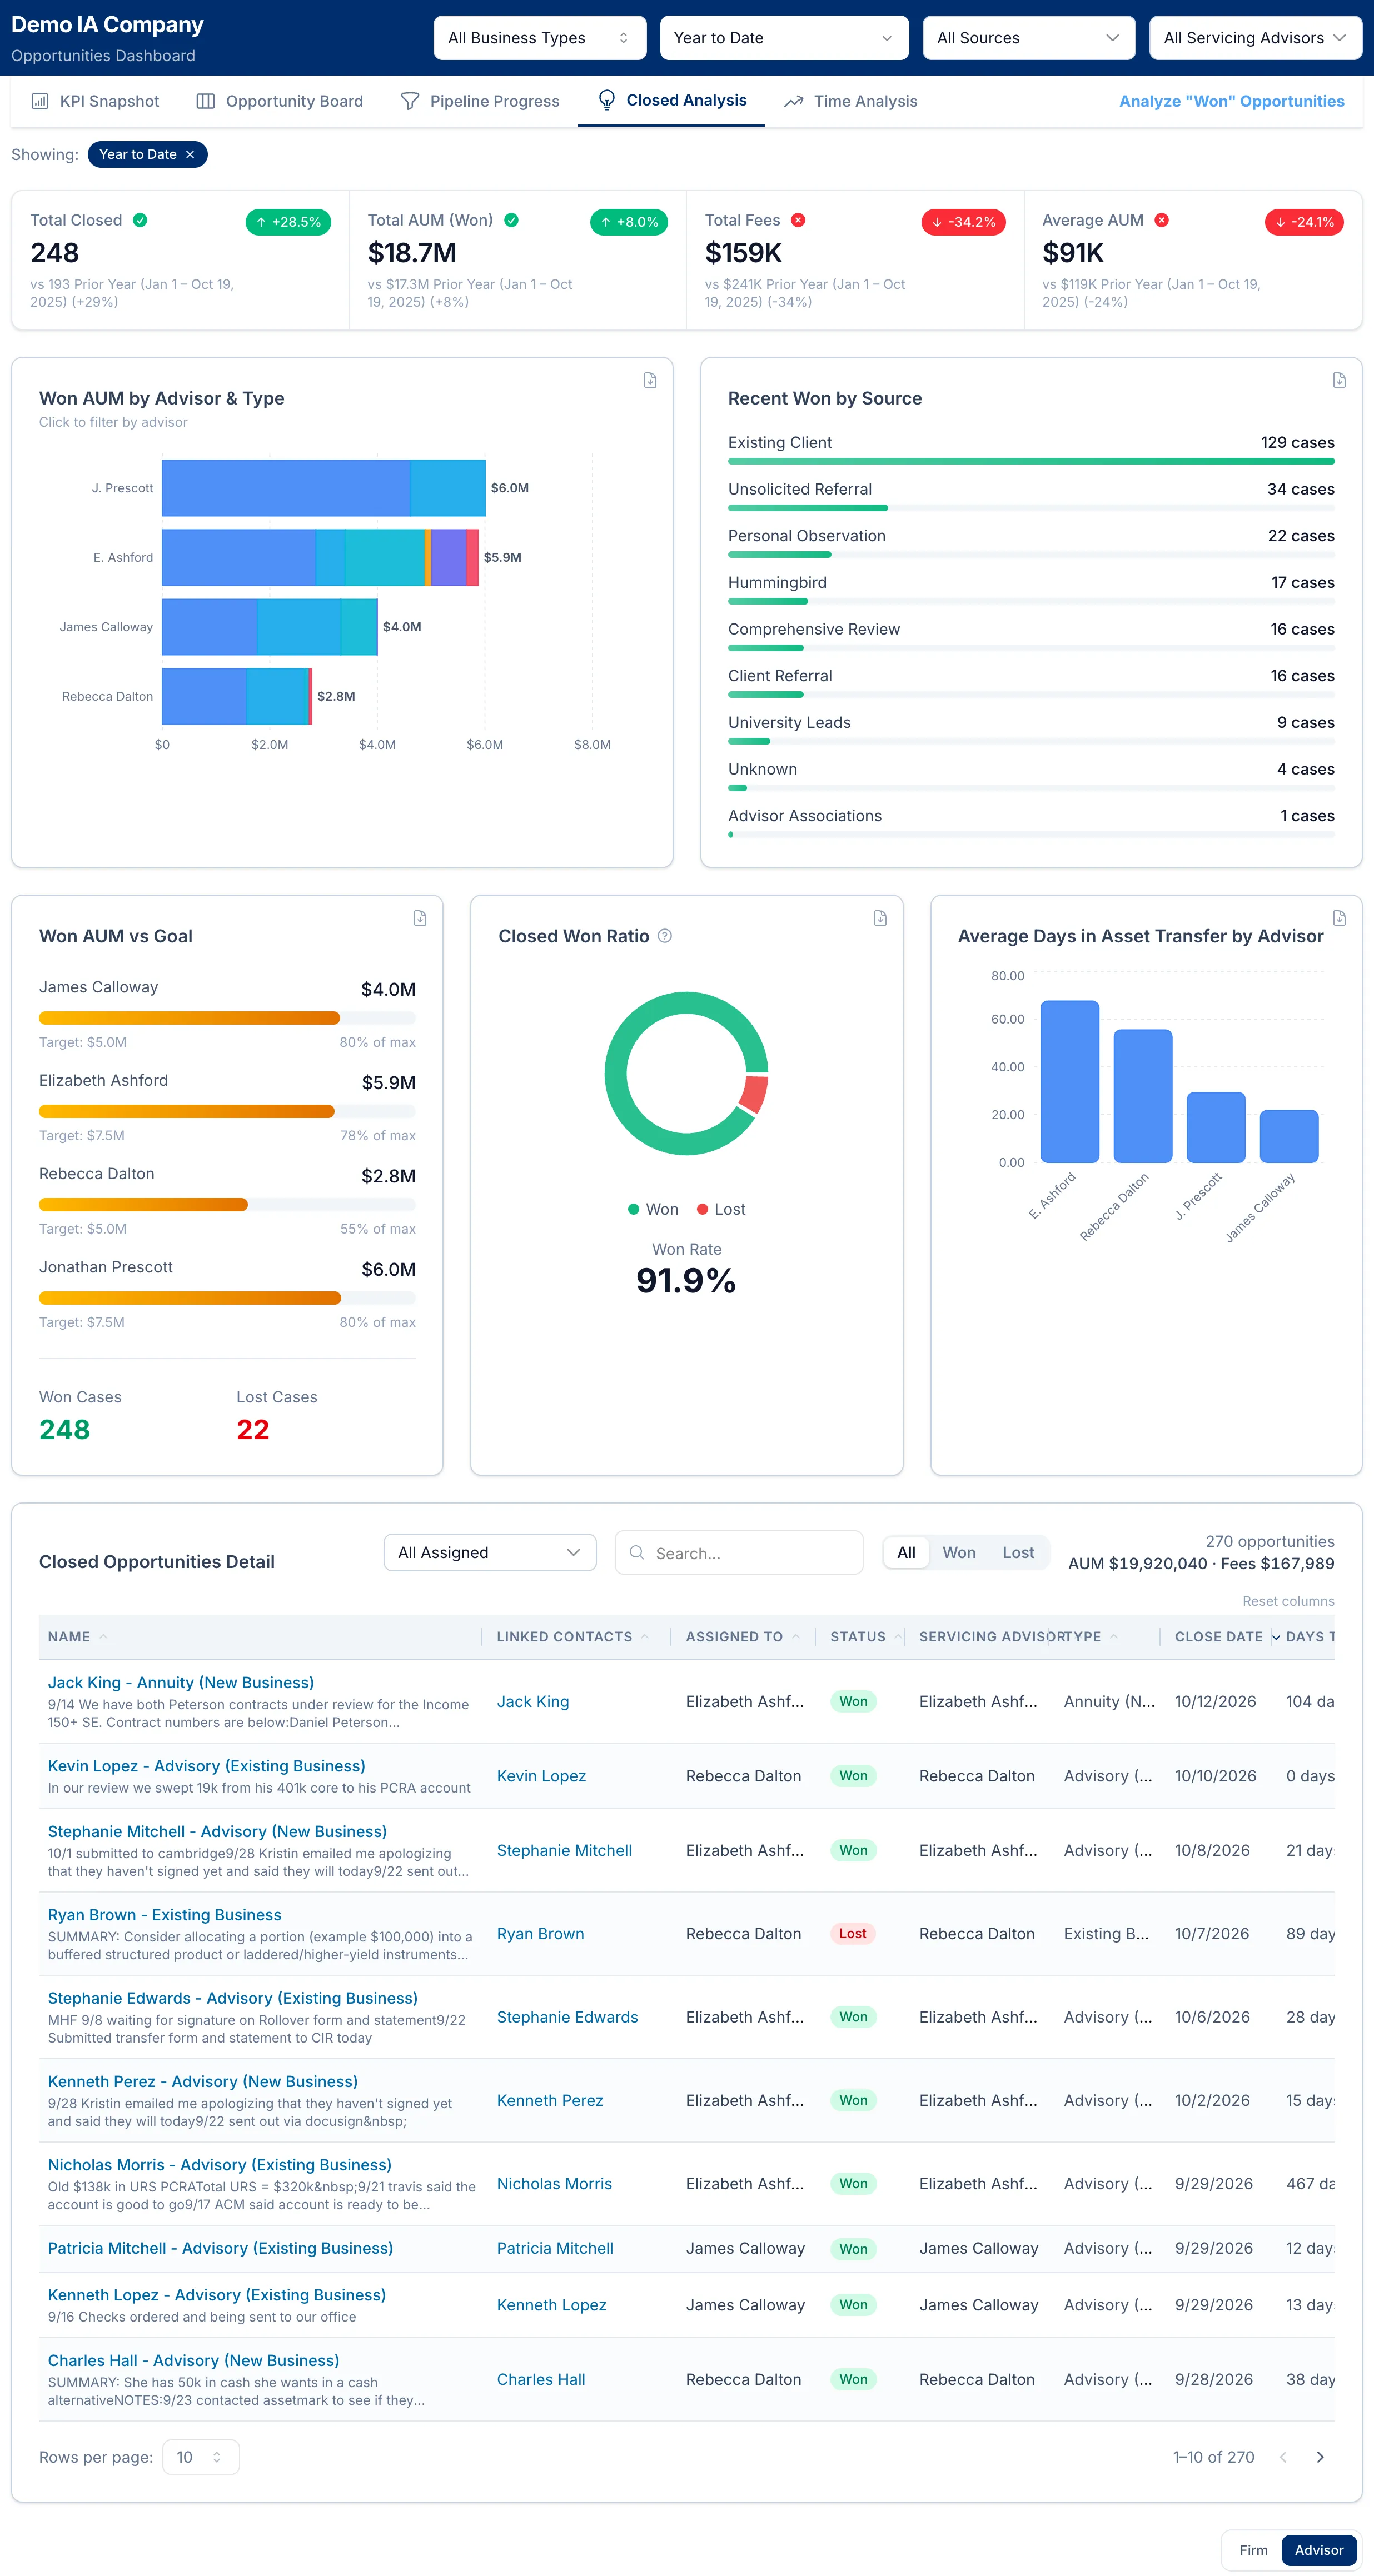Screen dimensions: 1374x2576
Task: Switch to the Time Analysis tab
Action: [x=851, y=101]
